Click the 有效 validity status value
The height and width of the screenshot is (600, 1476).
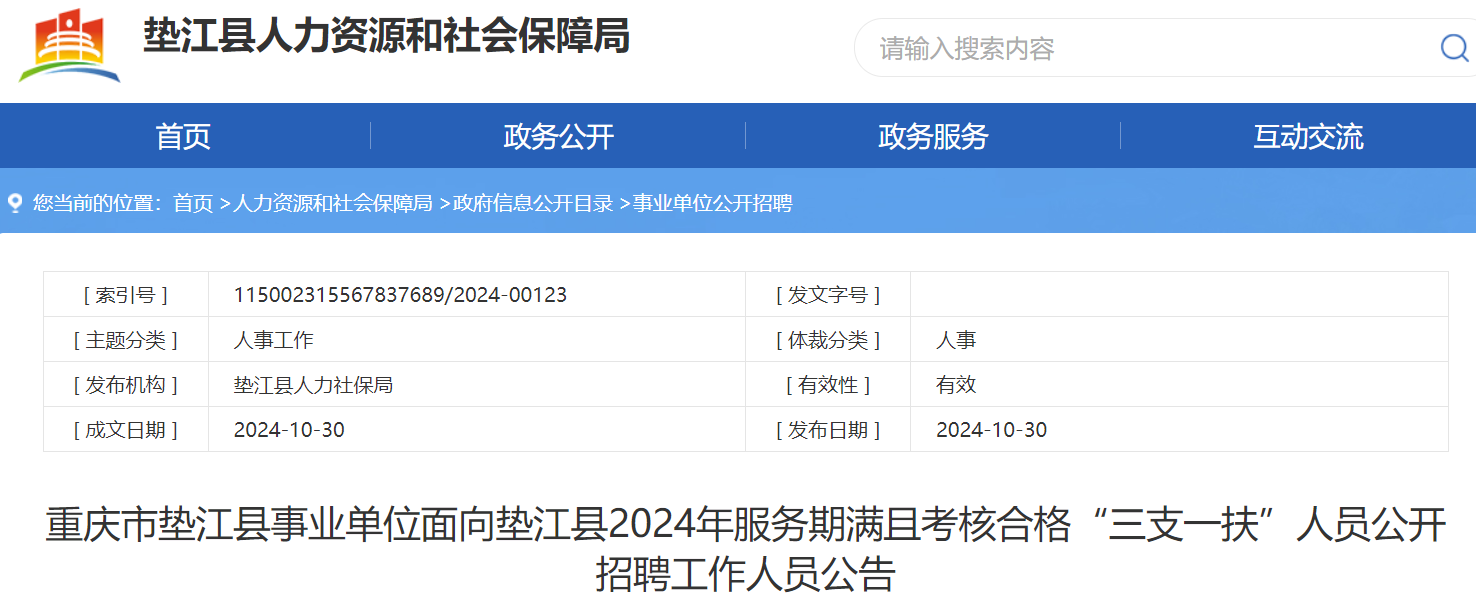(x=956, y=385)
